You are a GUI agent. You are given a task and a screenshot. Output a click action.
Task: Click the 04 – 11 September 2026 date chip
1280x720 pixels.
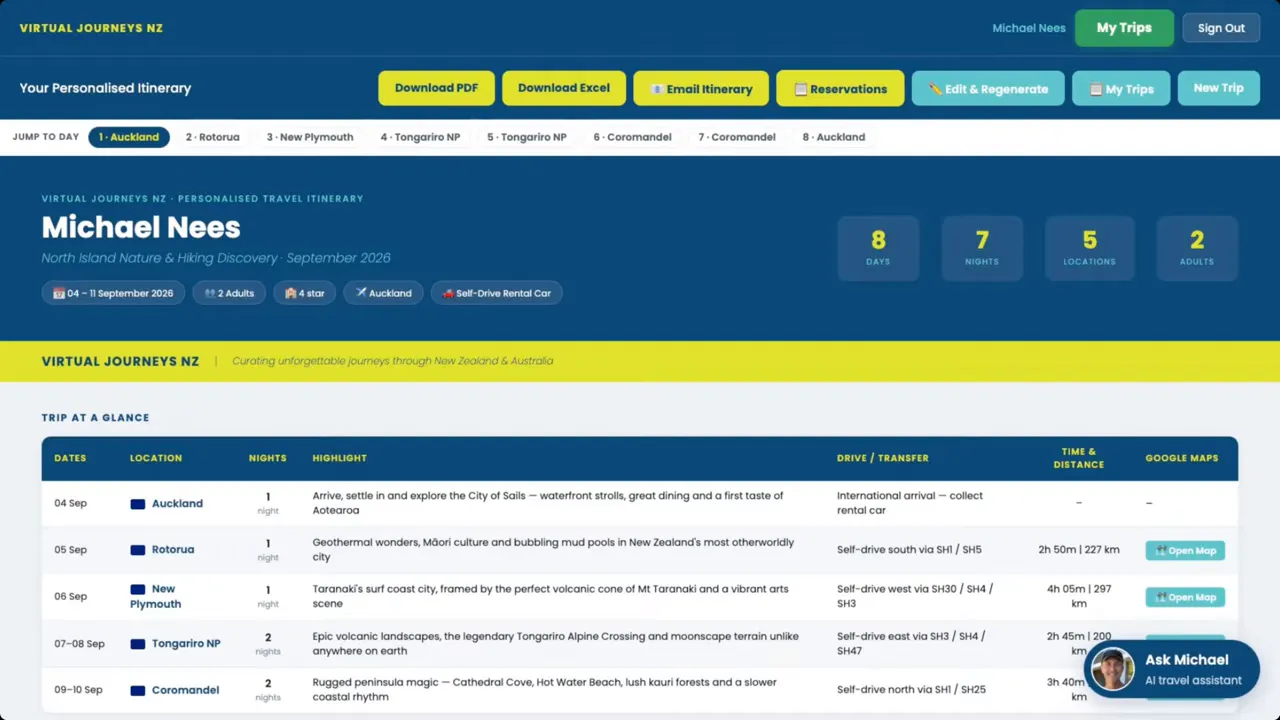(113, 293)
